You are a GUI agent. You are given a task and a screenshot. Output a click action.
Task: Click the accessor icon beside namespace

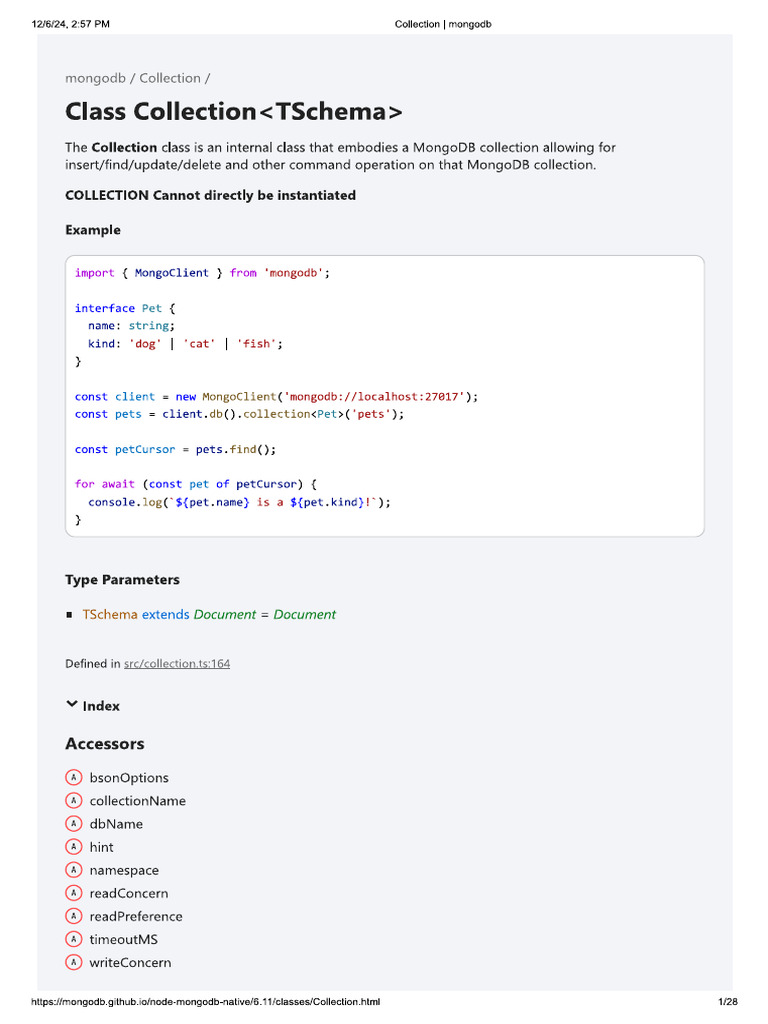point(73,870)
